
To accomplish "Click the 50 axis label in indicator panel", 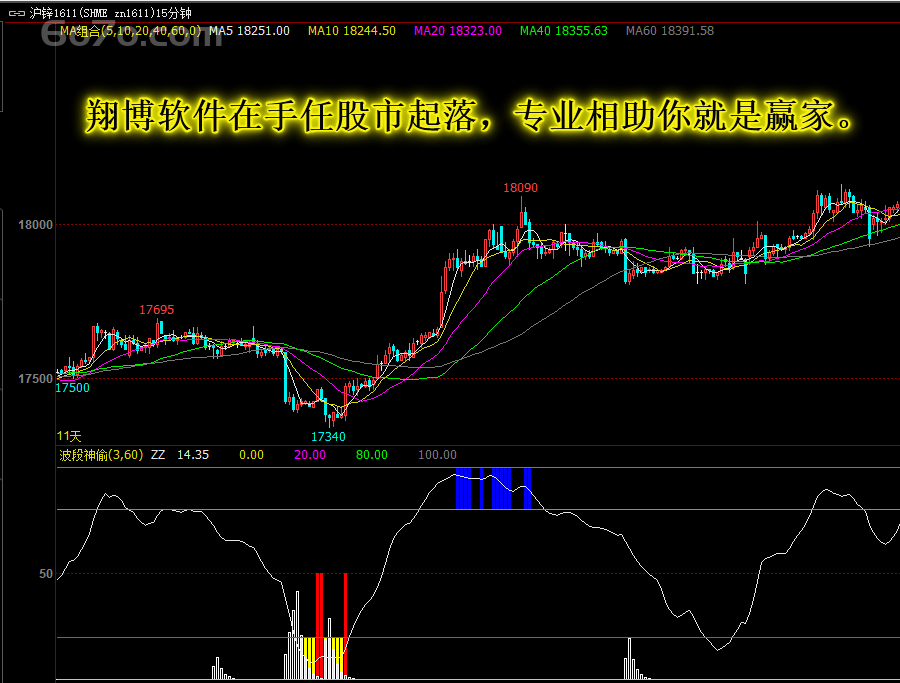I will tap(46, 574).
